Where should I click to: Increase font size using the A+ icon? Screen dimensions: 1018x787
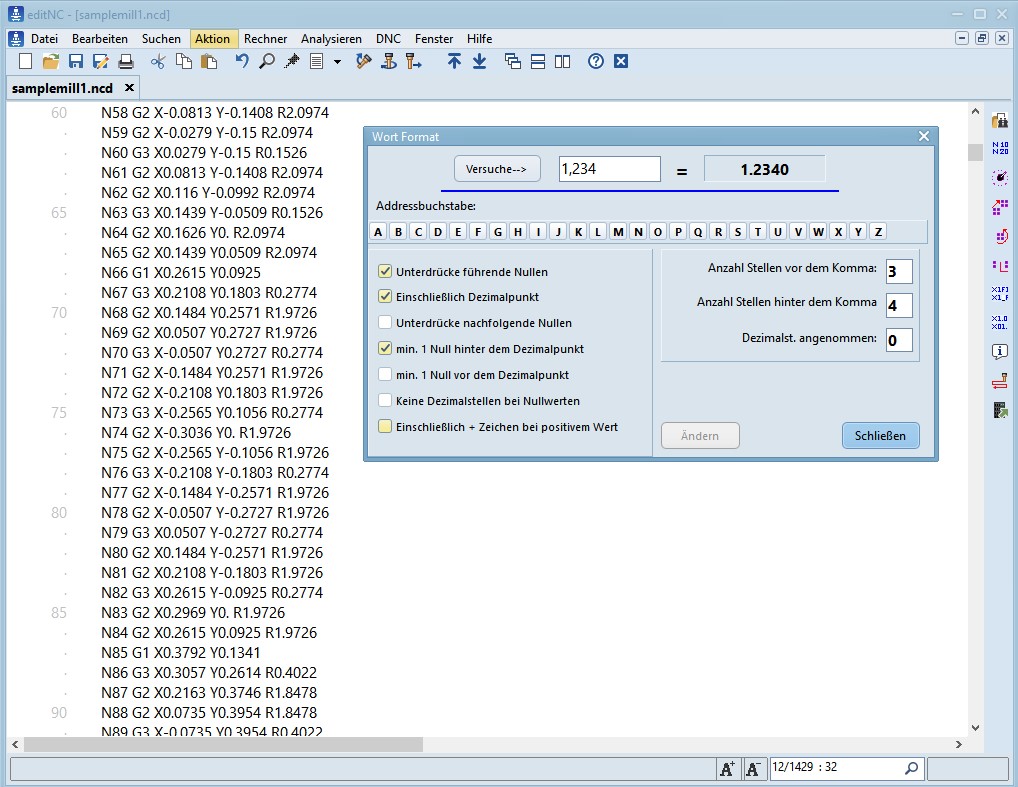[728, 768]
